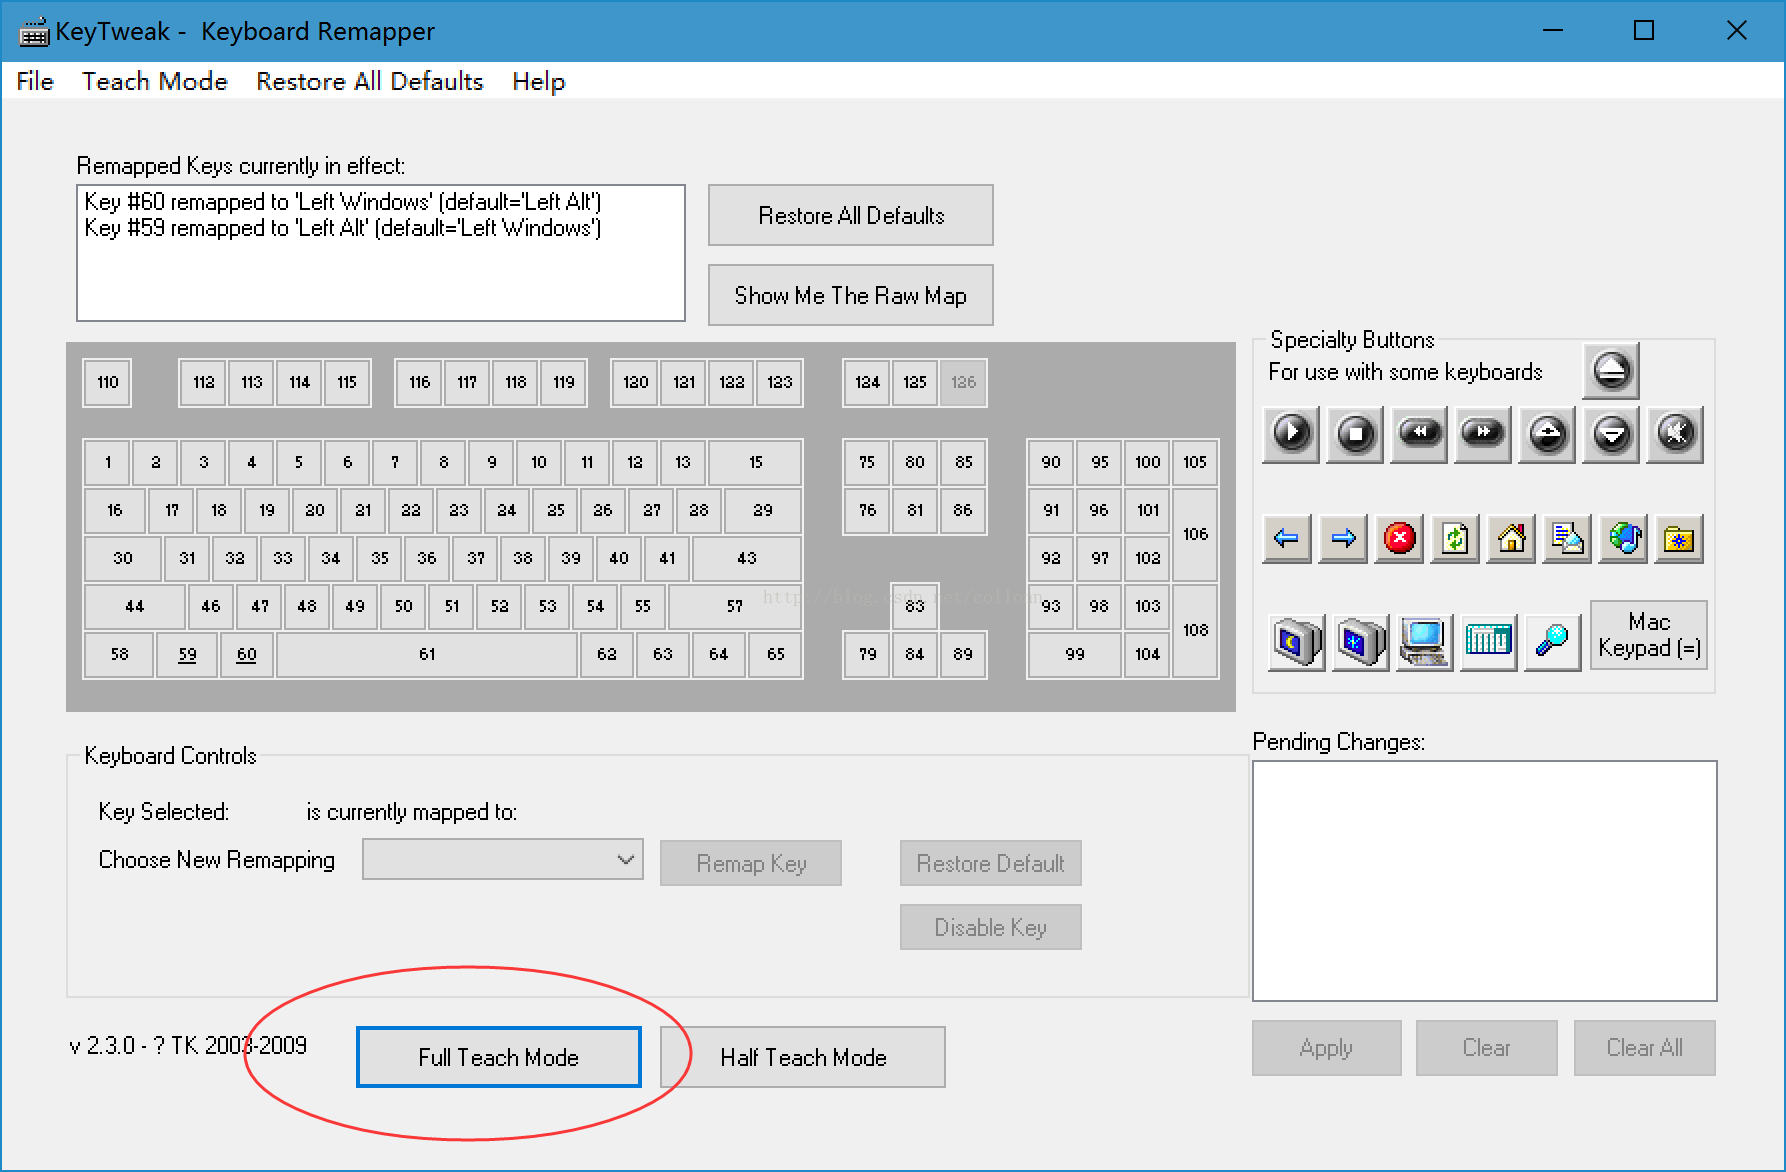Select the spacebar key 61

pyautogui.click(x=427, y=654)
